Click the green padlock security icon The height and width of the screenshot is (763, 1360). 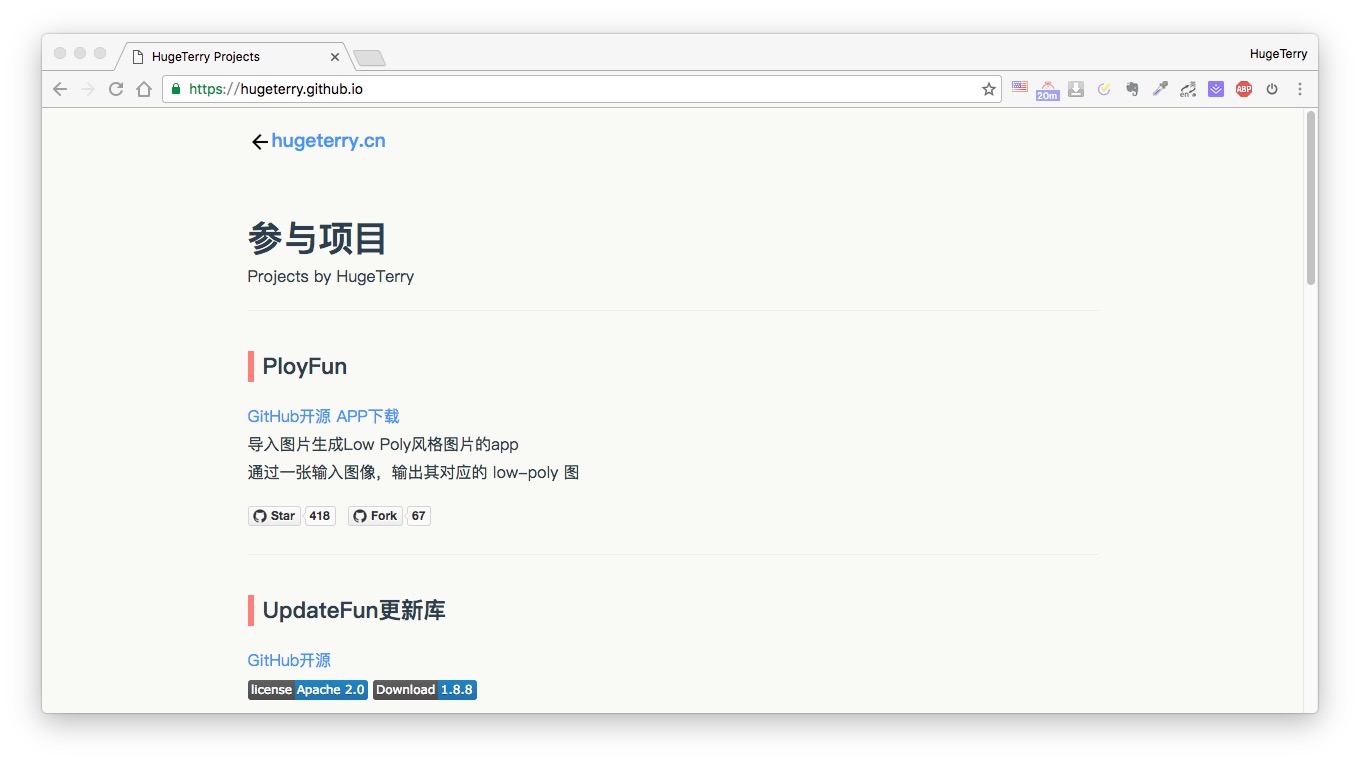click(x=176, y=89)
